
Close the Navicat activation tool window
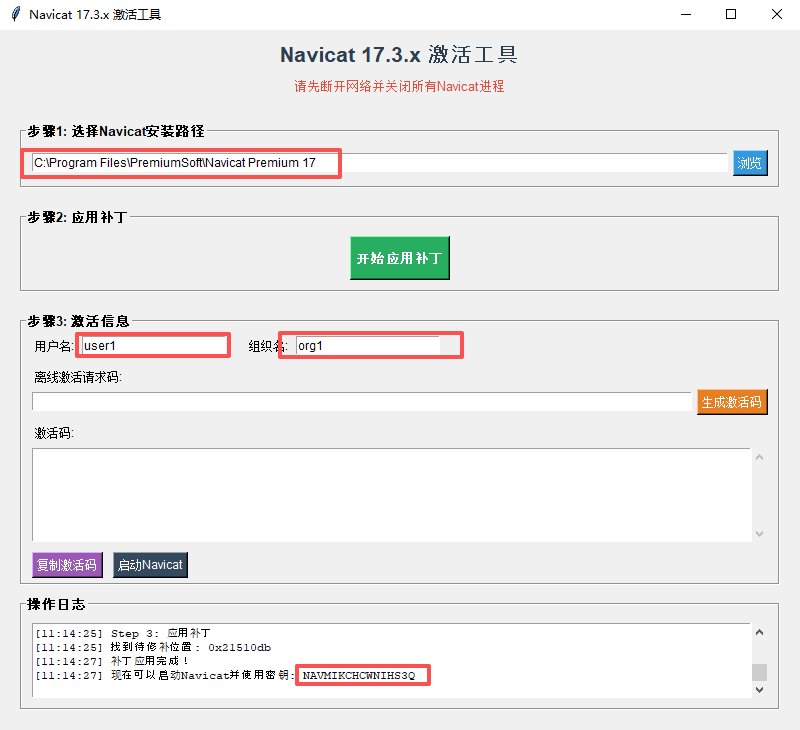[x=777, y=14]
